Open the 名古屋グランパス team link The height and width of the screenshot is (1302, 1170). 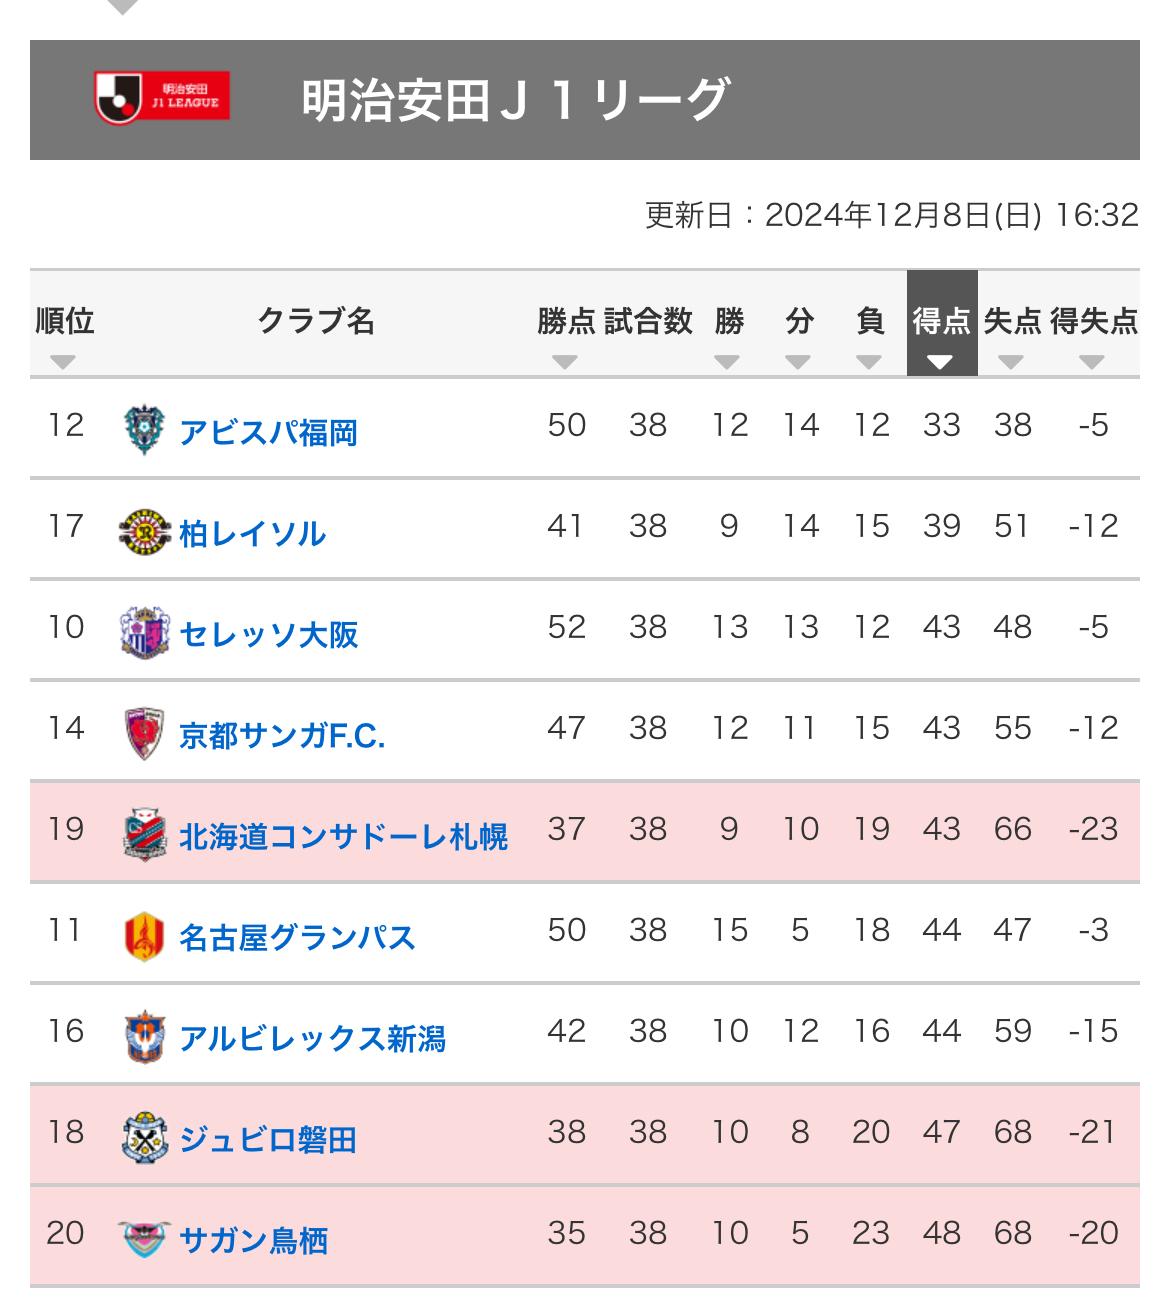pos(297,937)
